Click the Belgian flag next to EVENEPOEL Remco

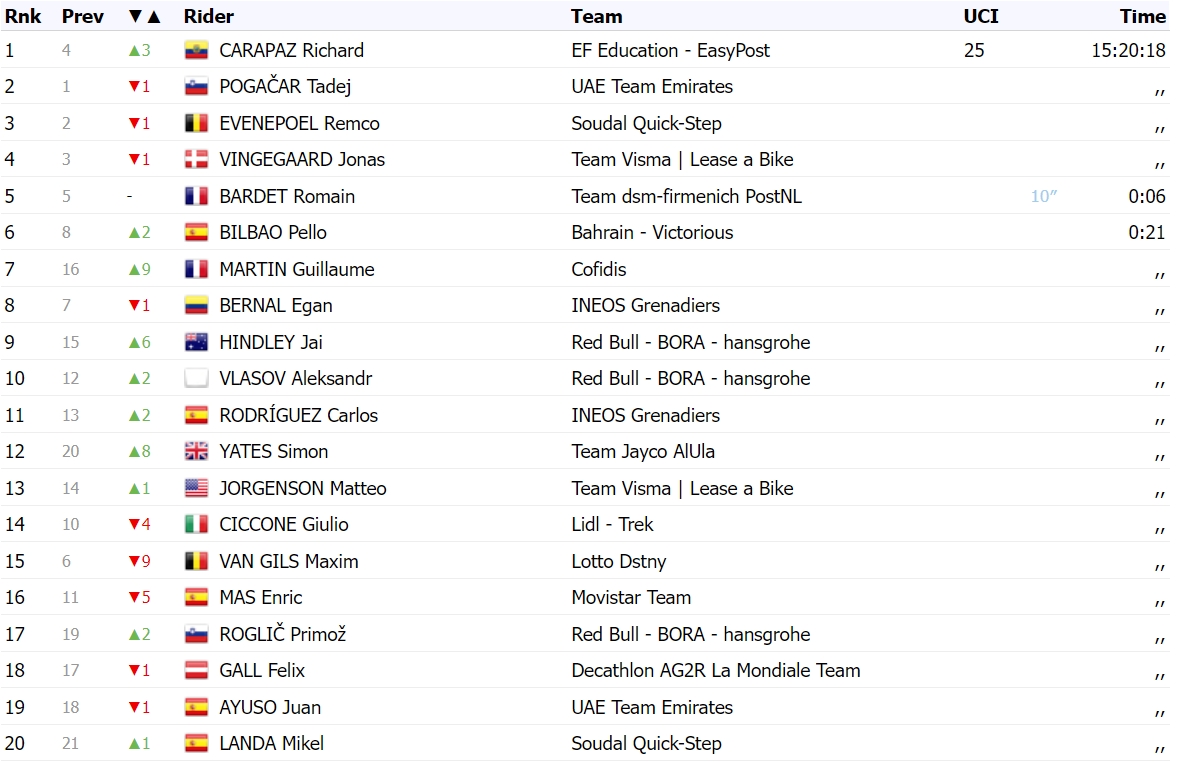coord(196,123)
